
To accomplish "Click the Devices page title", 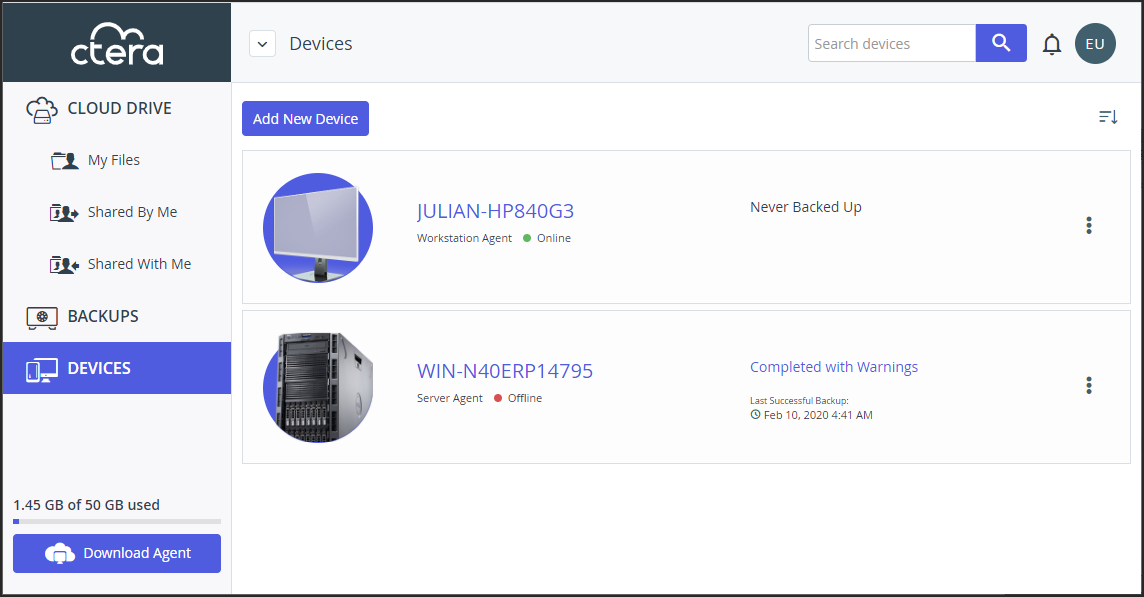I will point(319,43).
